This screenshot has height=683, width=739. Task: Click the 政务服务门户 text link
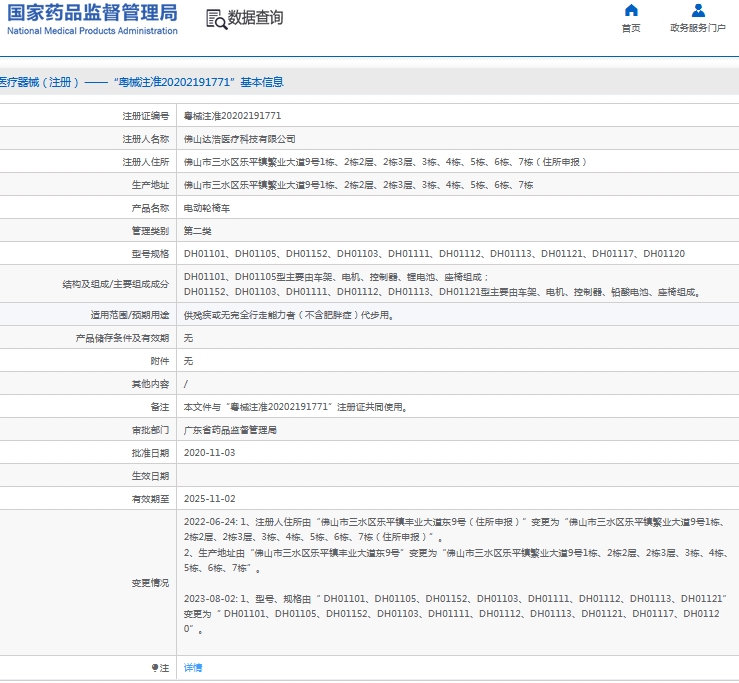[x=698, y=28]
